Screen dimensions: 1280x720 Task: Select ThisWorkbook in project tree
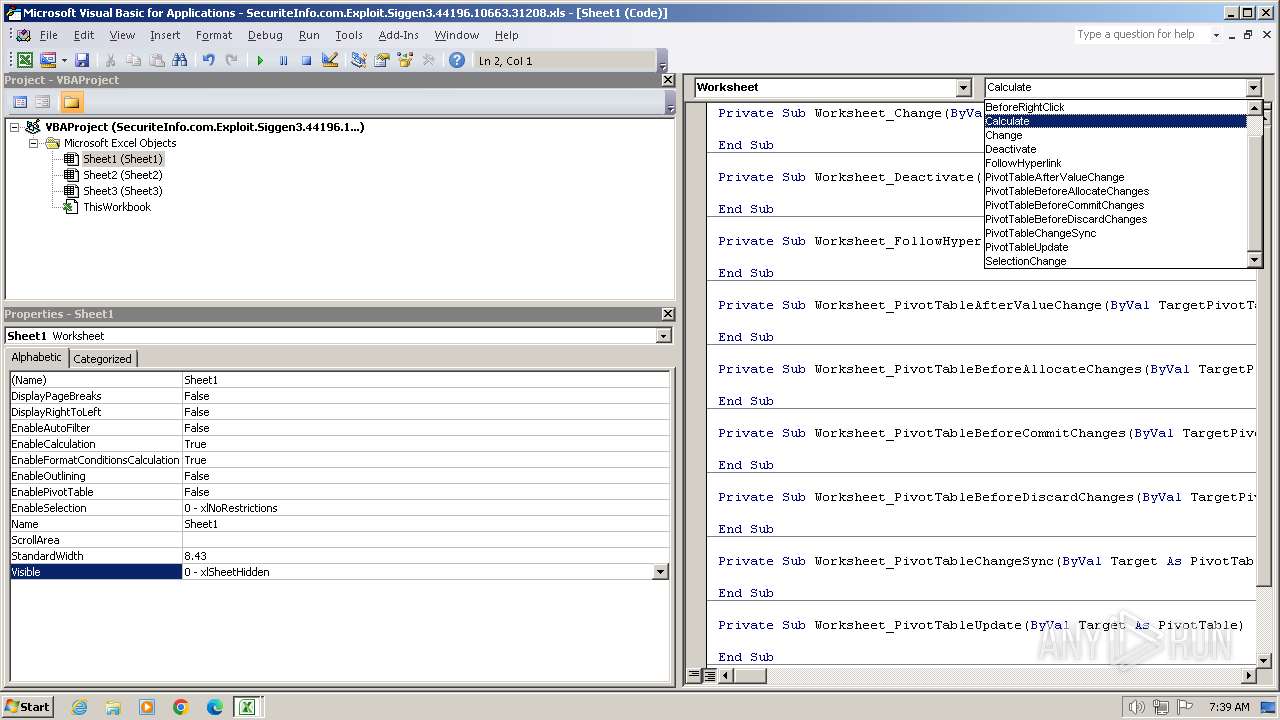click(117, 207)
